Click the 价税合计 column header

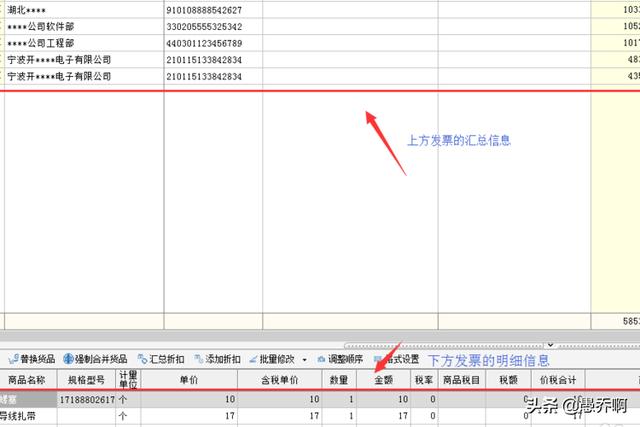pos(558,380)
